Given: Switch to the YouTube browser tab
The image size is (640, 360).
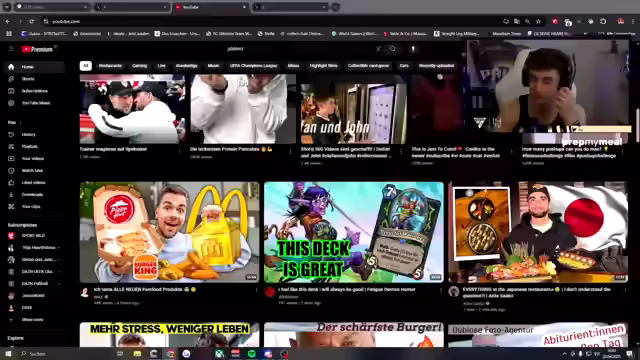Looking at the screenshot, I should [x=210, y=7].
